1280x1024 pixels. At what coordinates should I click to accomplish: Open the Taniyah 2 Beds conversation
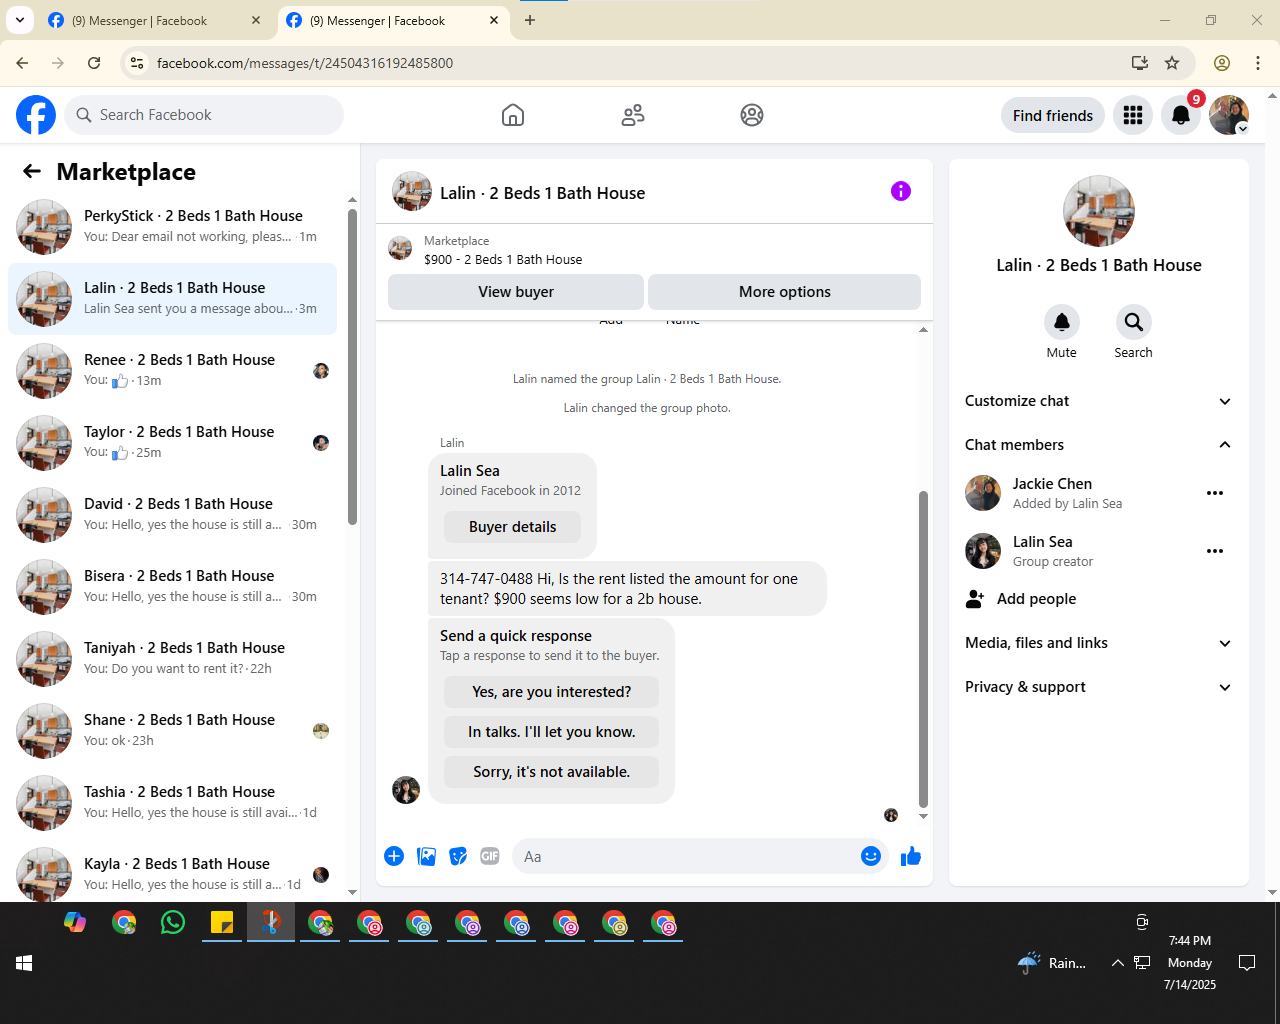[172, 659]
